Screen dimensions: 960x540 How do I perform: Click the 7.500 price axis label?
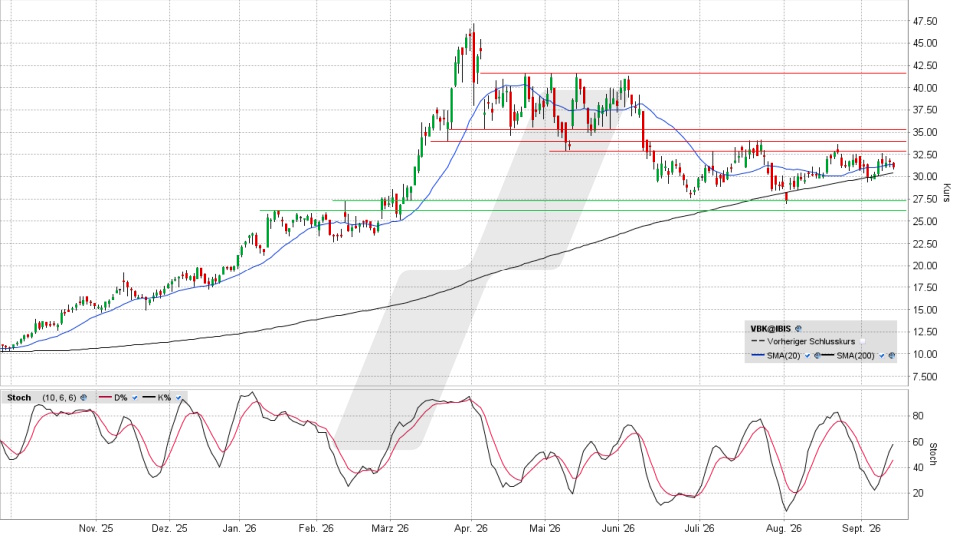click(x=924, y=377)
